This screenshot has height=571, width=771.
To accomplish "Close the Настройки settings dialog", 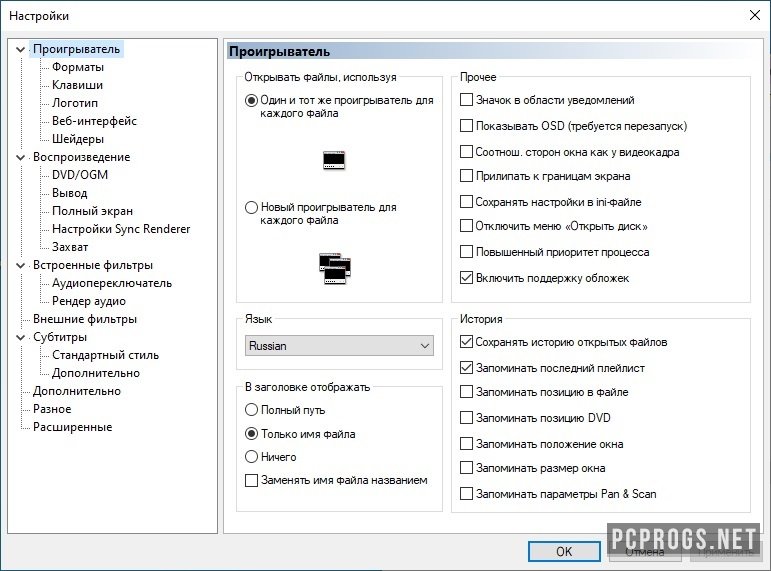I will click(752, 15).
